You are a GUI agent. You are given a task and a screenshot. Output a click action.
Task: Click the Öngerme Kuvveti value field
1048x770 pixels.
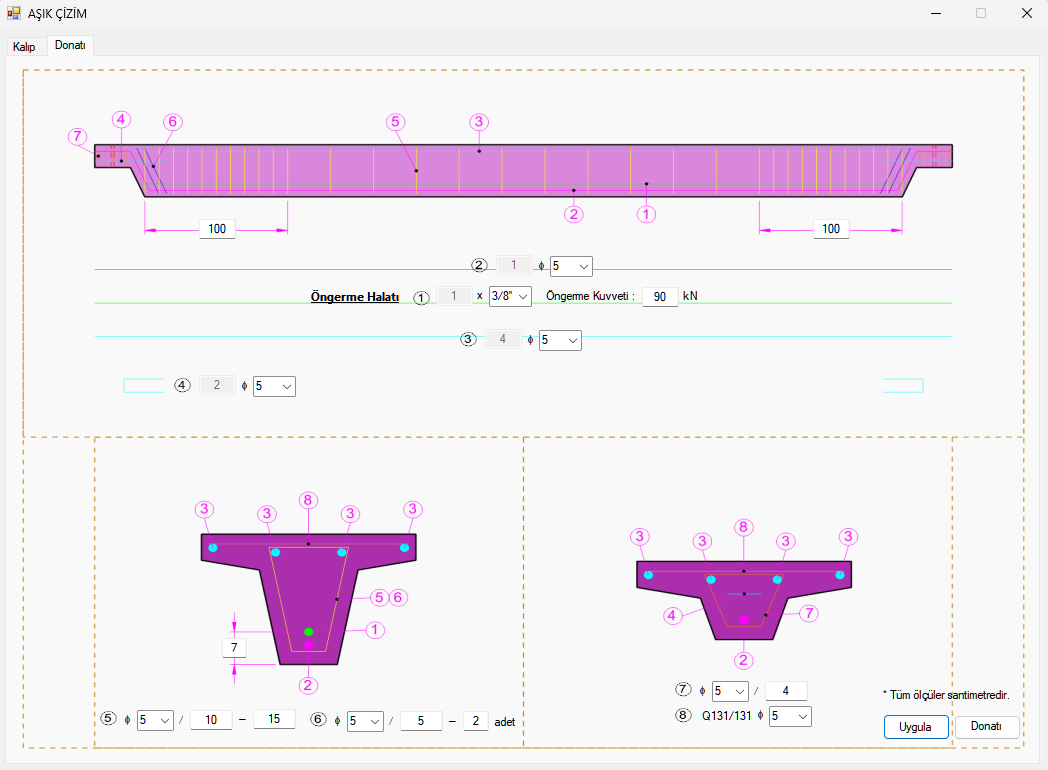point(660,297)
